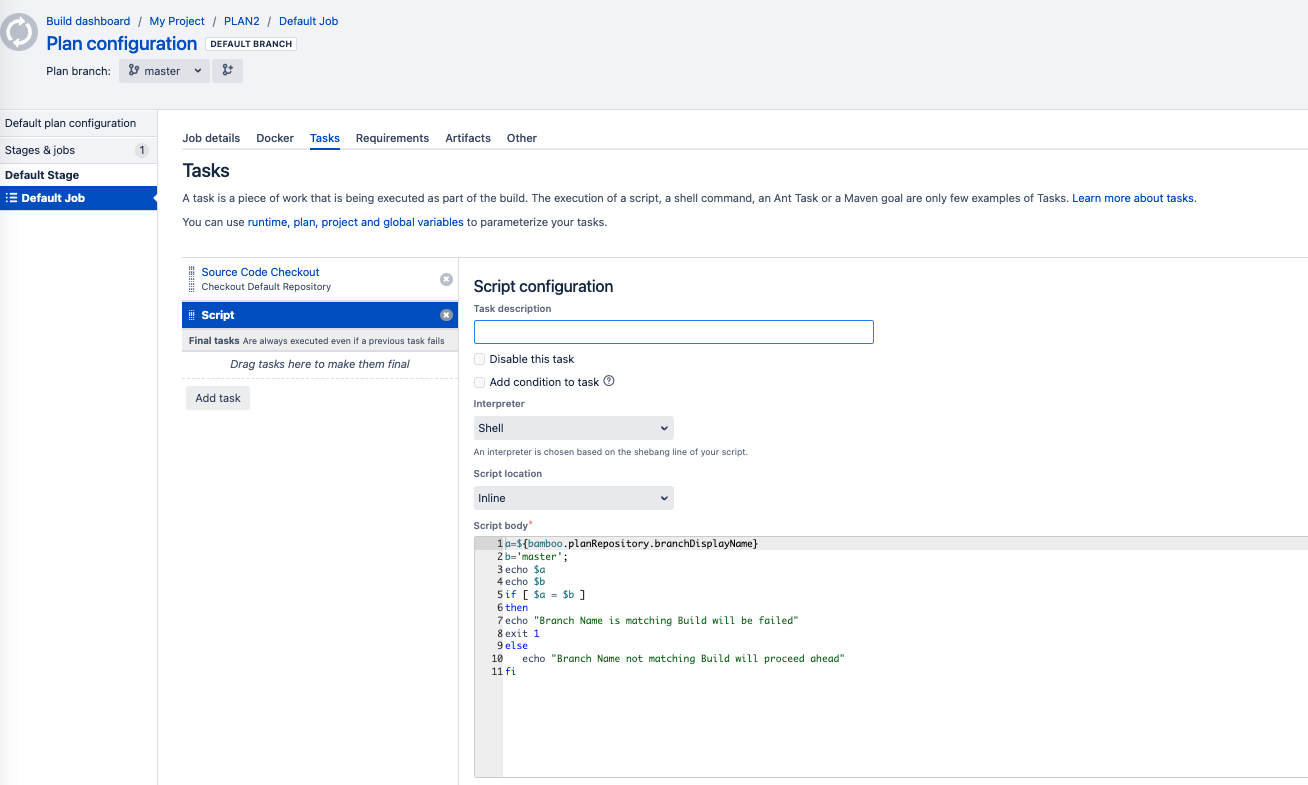This screenshot has height=785, width=1308.
Task: Create a new plan branch icon
Action: (x=228, y=71)
